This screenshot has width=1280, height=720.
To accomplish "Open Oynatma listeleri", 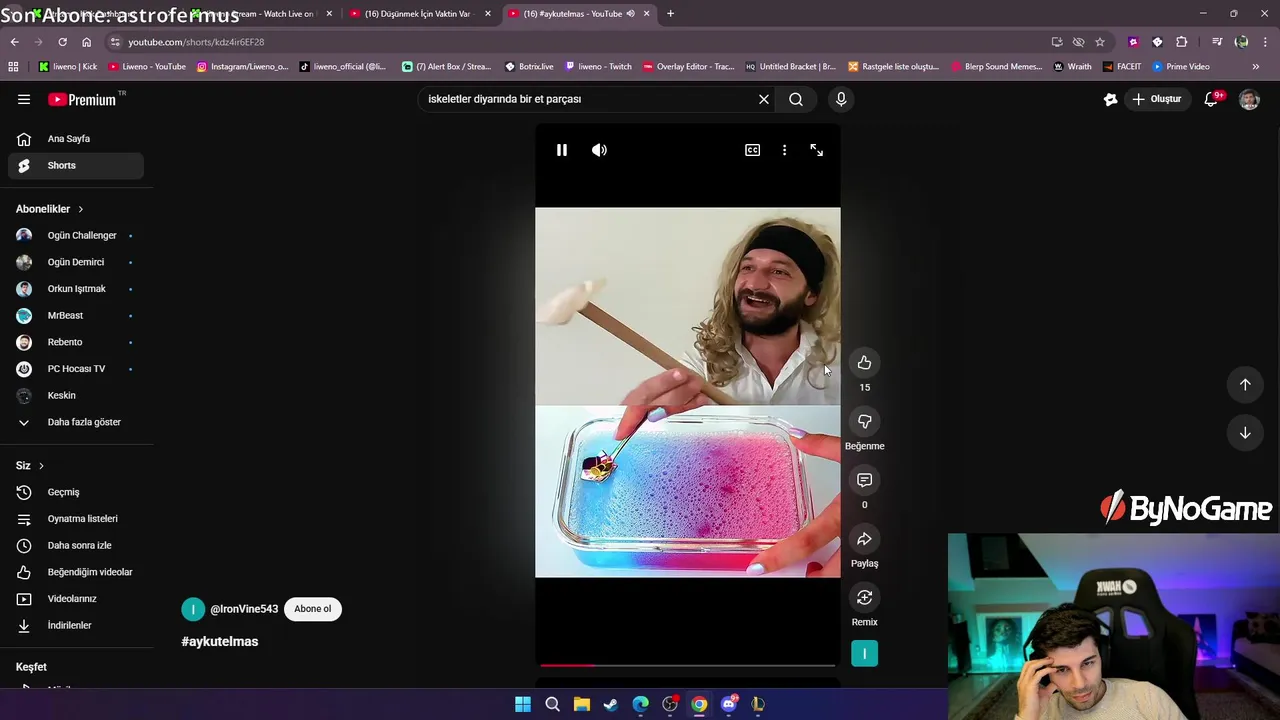I will [76, 519].
